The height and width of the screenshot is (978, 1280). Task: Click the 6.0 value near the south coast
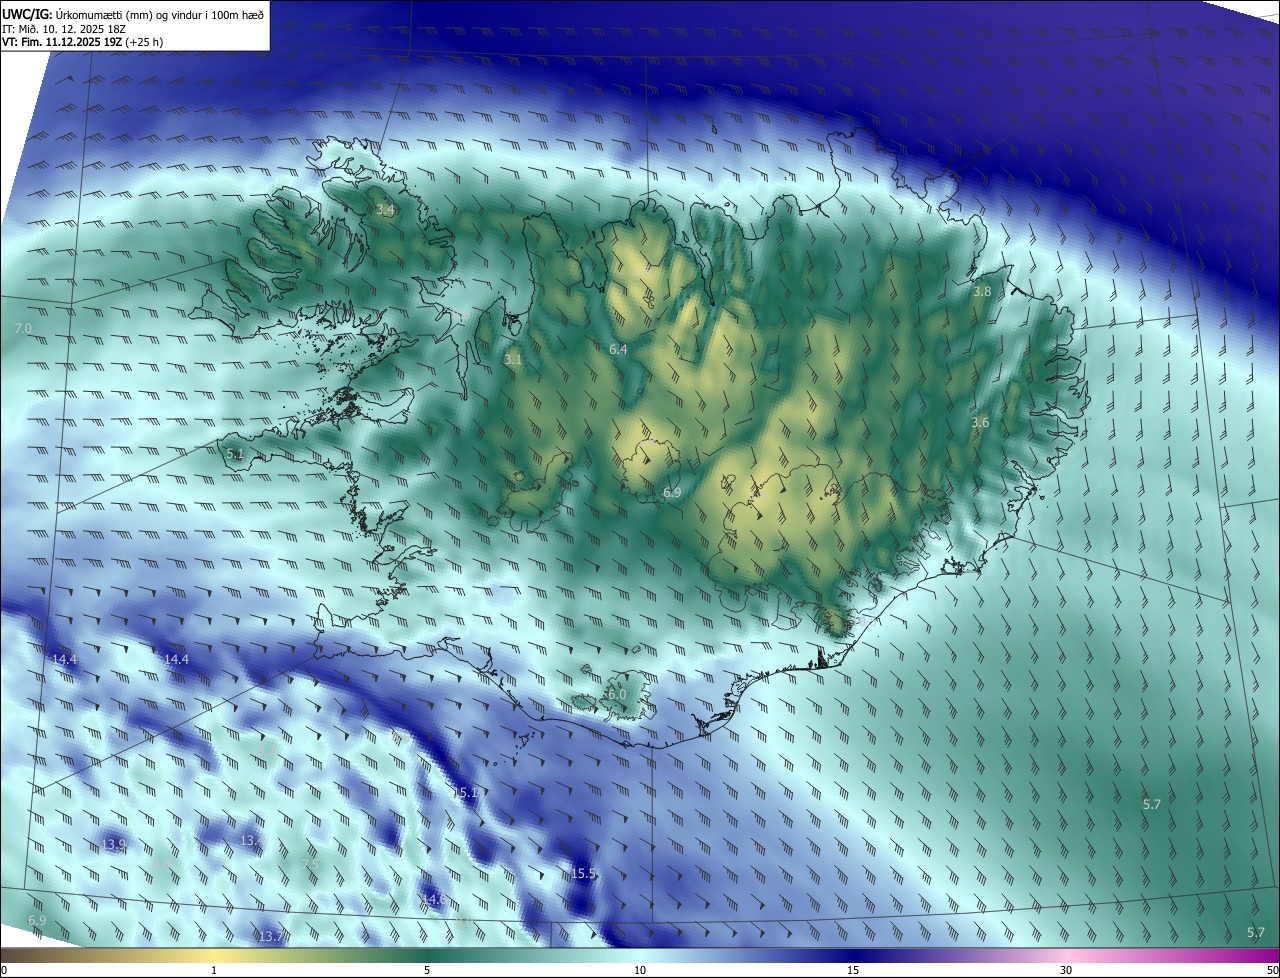point(616,694)
